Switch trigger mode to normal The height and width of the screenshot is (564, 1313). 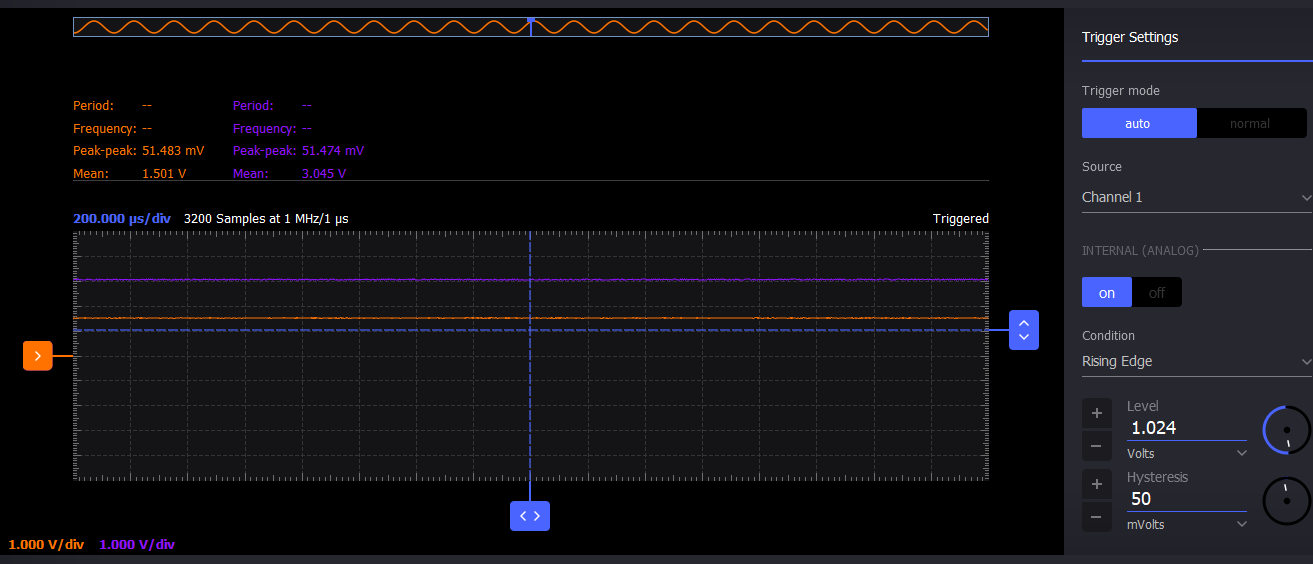(1250, 123)
